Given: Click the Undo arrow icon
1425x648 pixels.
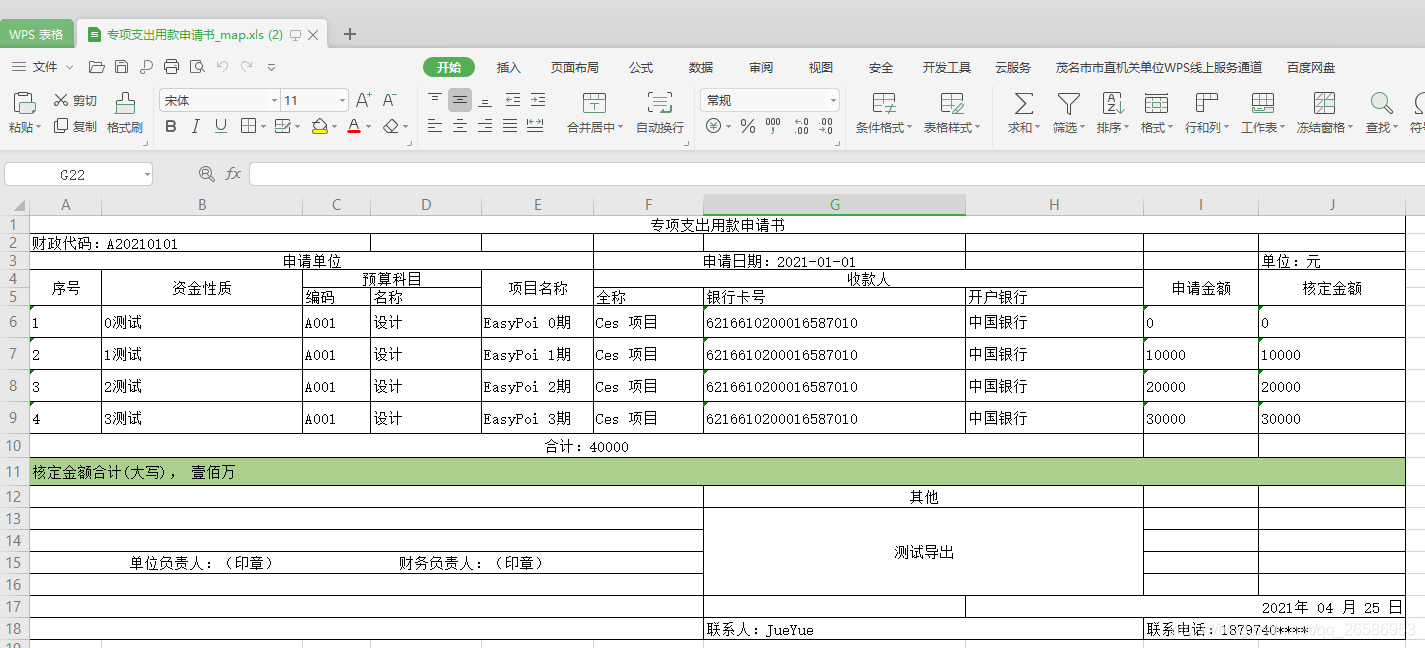Looking at the screenshot, I should (x=222, y=67).
